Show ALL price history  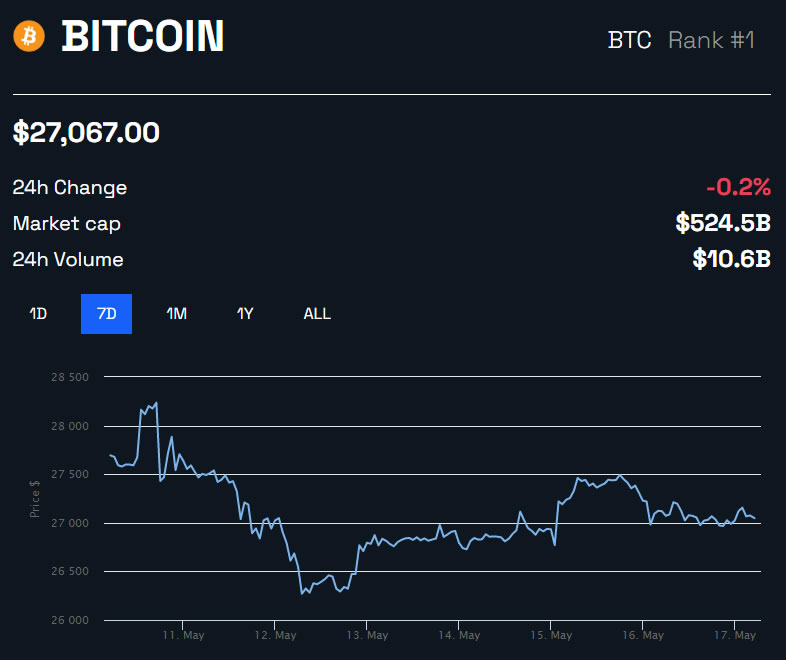[x=317, y=314]
